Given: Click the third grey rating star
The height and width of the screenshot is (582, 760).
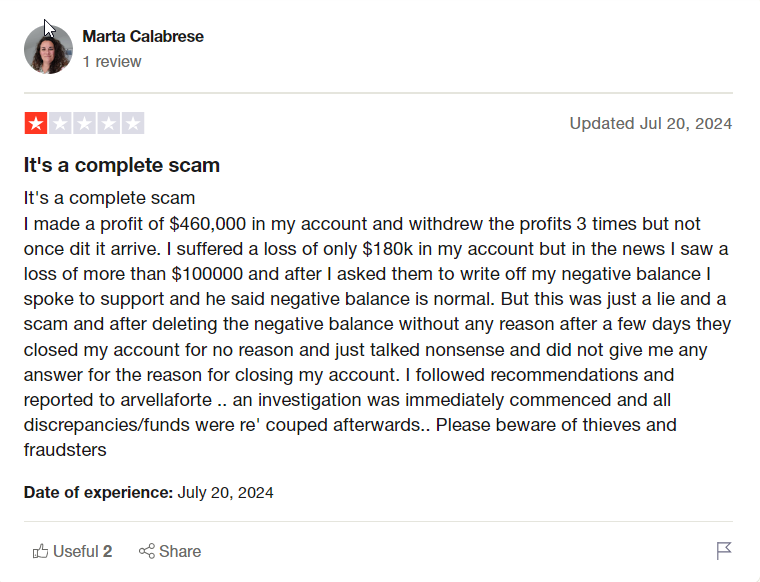Looking at the screenshot, I should tap(84, 123).
